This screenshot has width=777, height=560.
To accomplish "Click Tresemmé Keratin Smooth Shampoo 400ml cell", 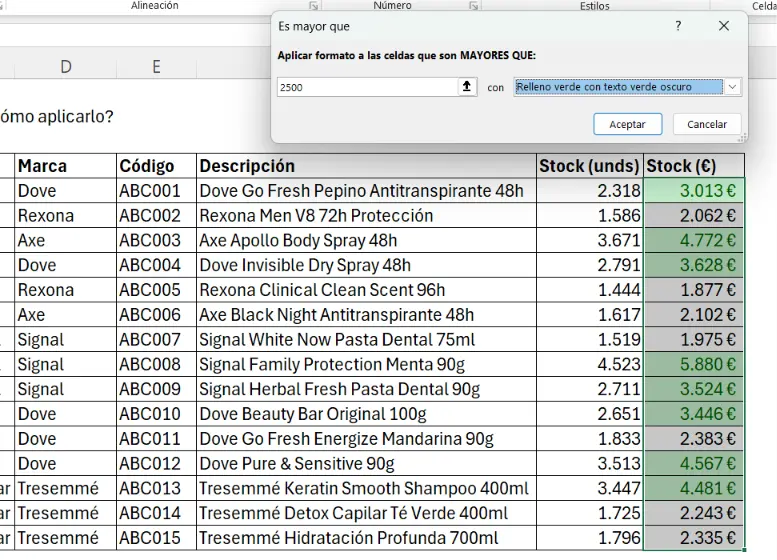I will coord(366,488).
